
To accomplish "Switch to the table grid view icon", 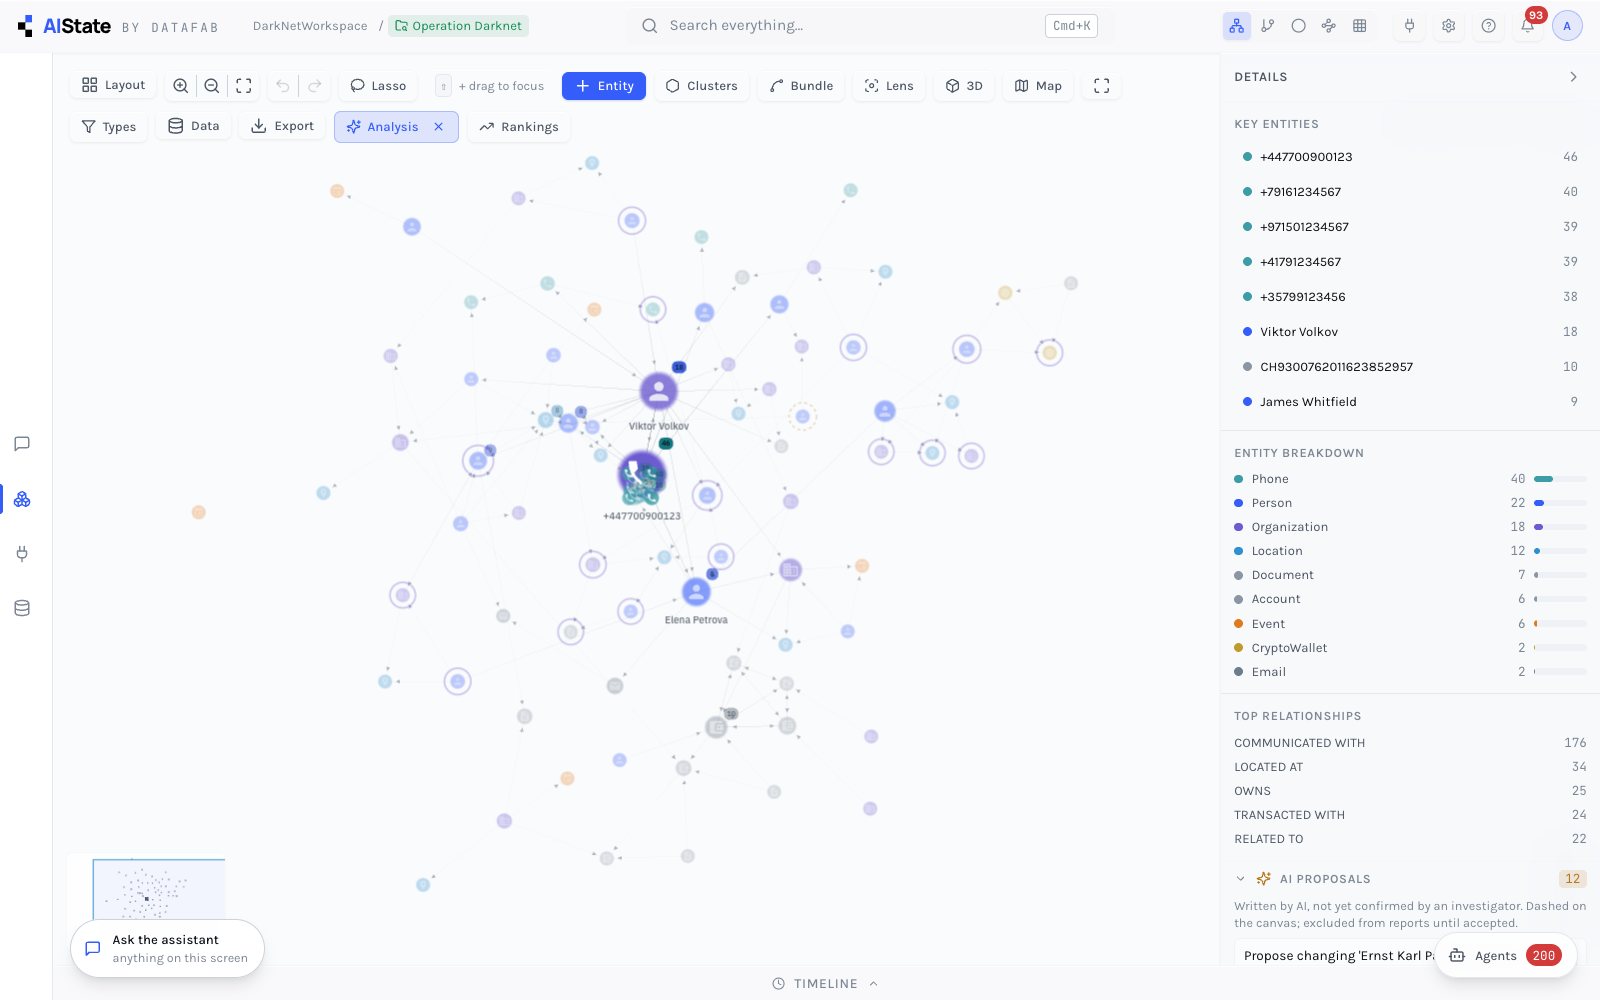I will pos(1360,26).
